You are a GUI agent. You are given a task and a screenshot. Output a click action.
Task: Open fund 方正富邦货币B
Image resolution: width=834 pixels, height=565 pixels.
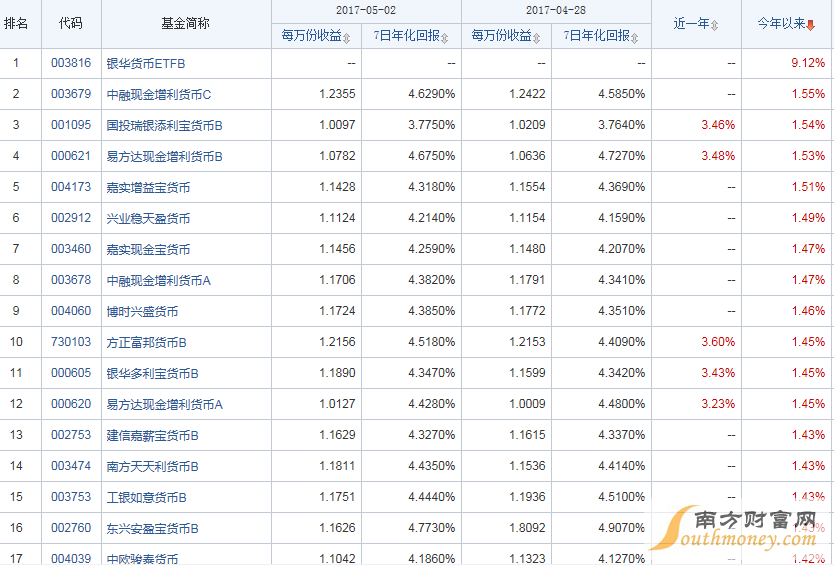146,342
